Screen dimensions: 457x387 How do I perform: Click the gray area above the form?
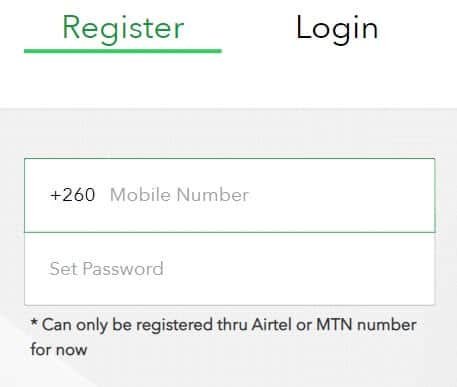(229, 133)
